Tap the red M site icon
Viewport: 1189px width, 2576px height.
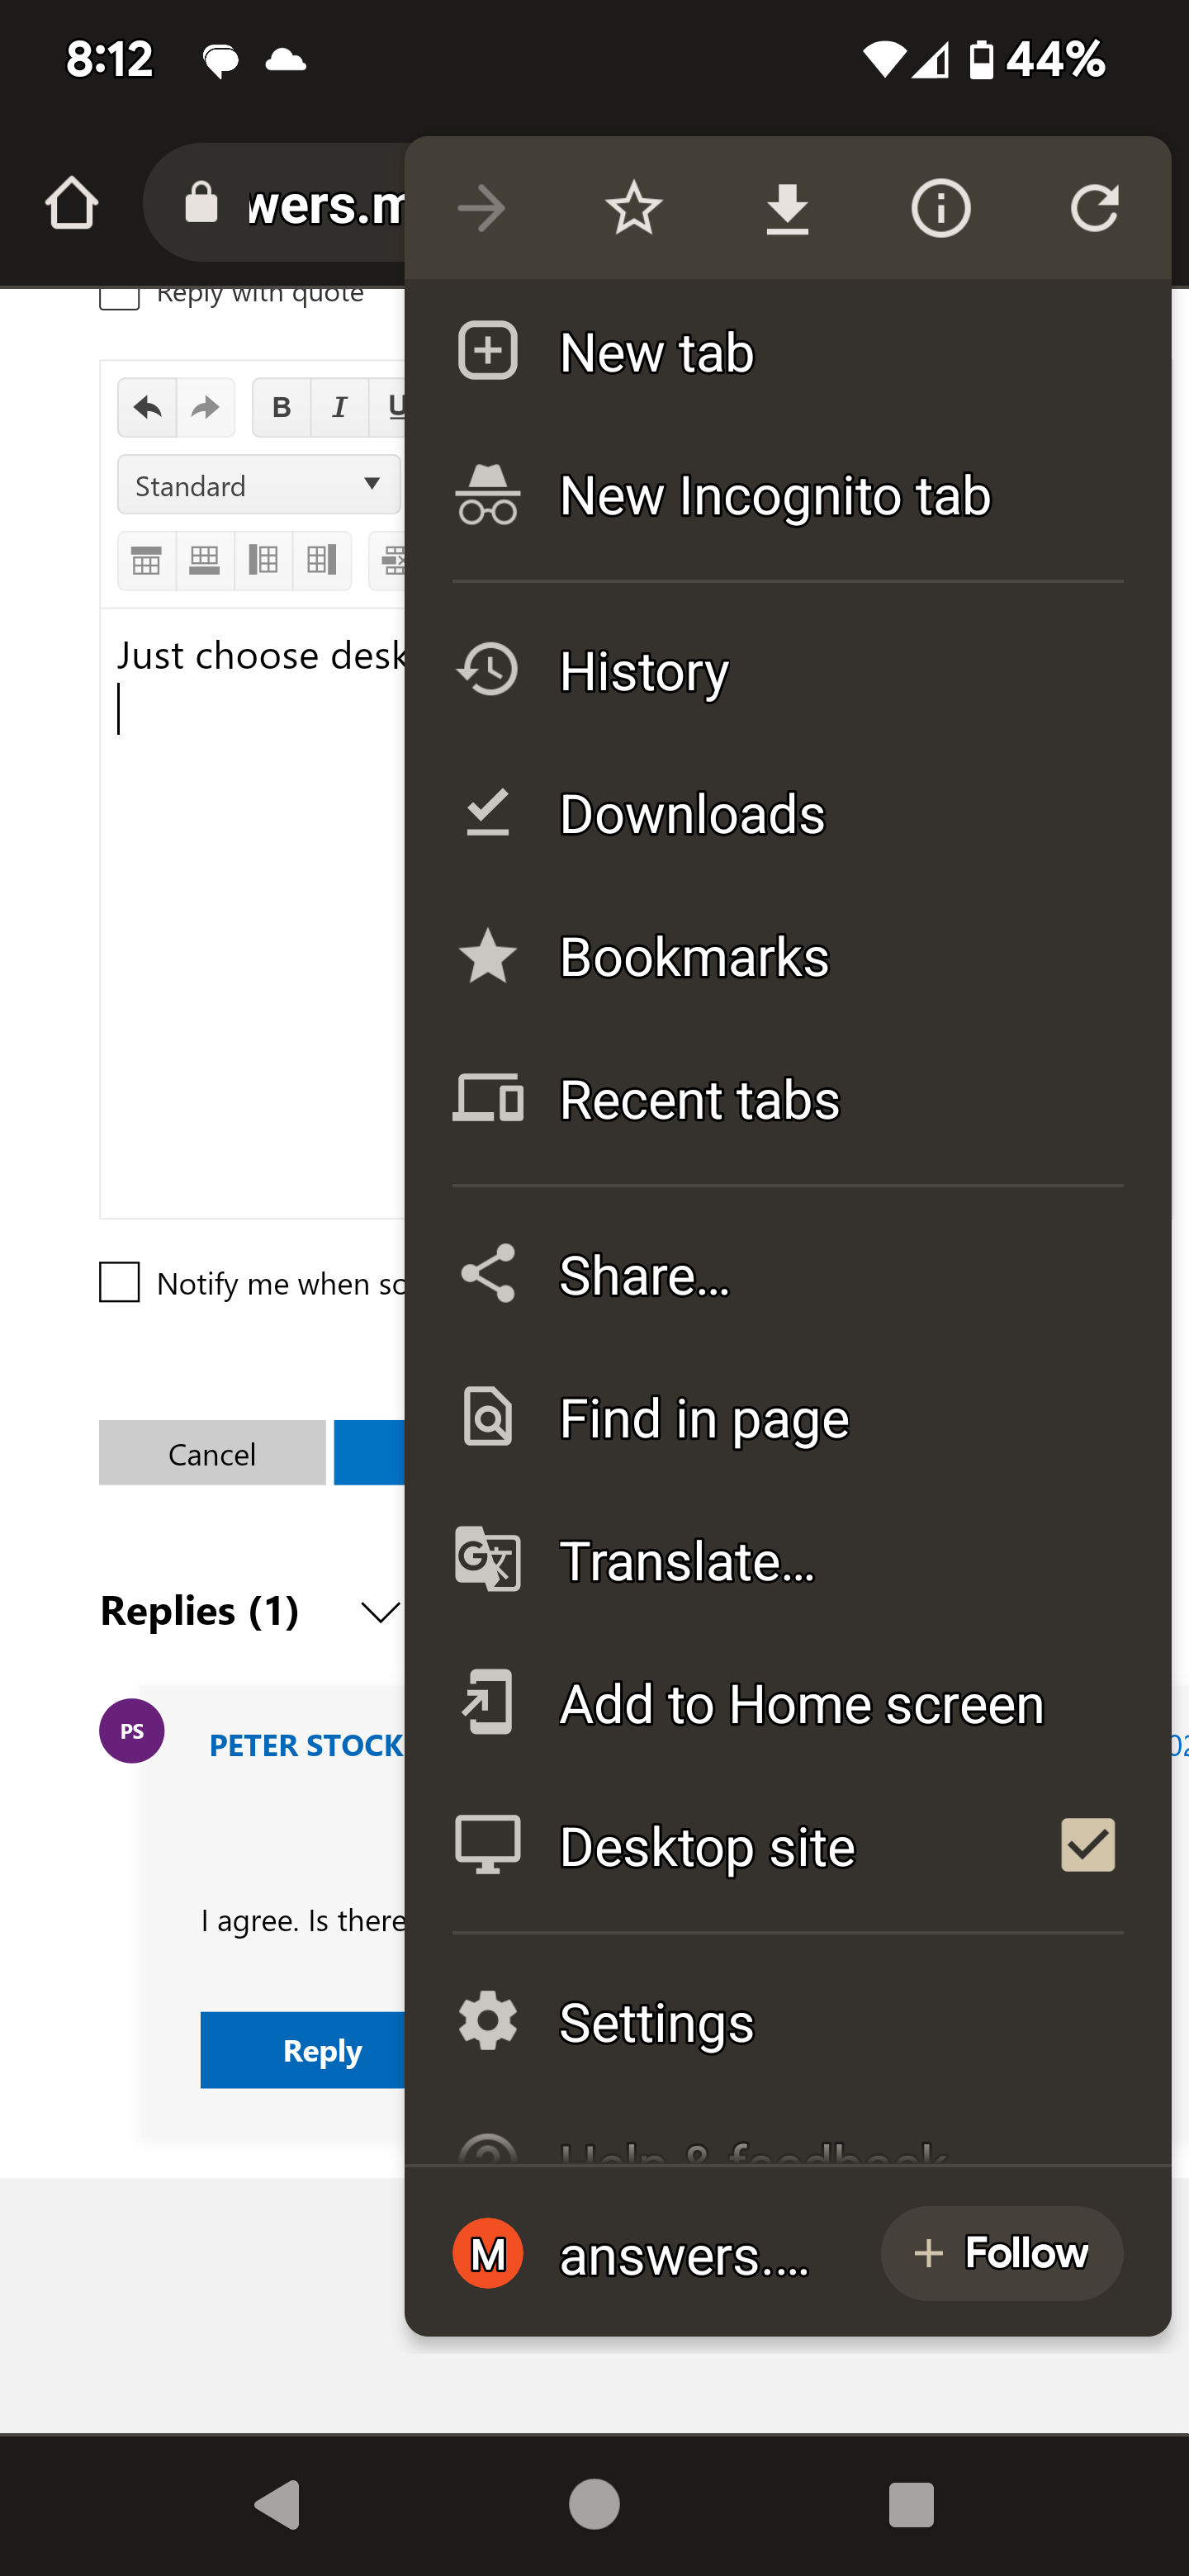pyautogui.click(x=488, y=2253)
